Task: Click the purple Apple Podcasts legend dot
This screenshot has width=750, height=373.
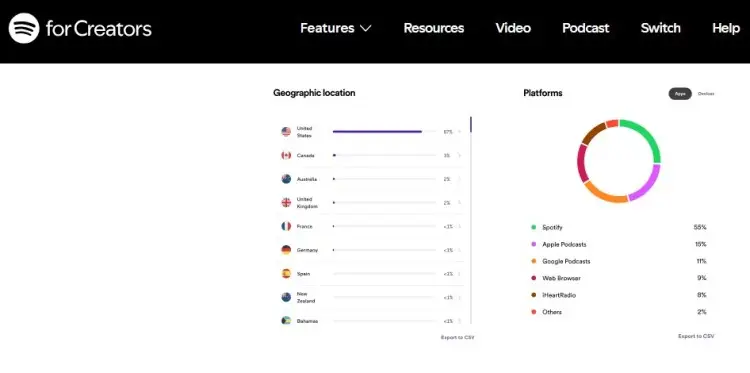Action: 533,244
